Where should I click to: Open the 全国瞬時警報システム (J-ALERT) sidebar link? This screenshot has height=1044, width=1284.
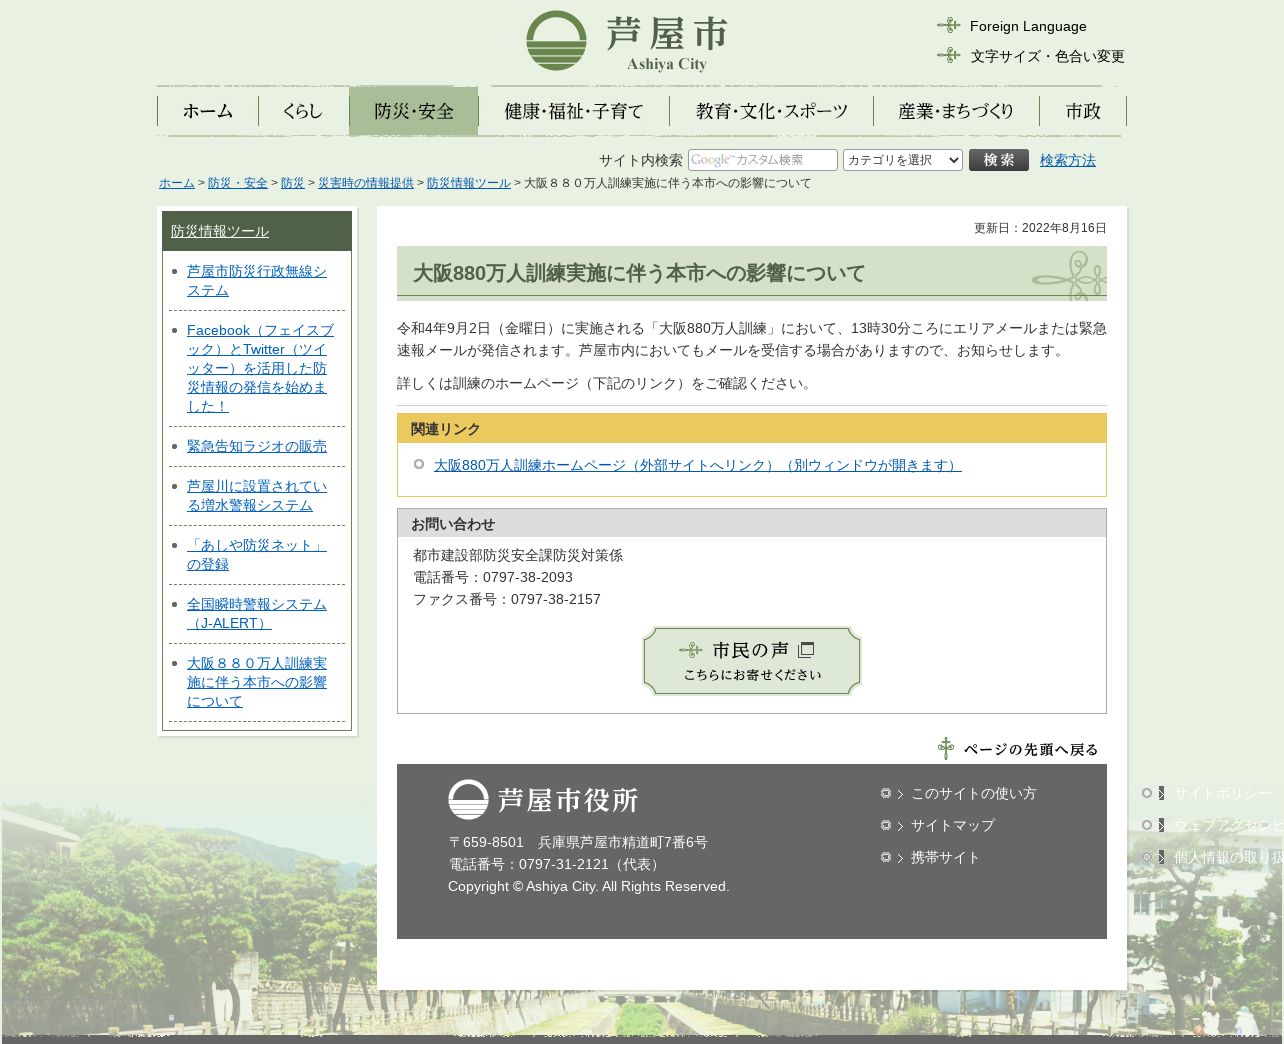(x=257, y=614)
